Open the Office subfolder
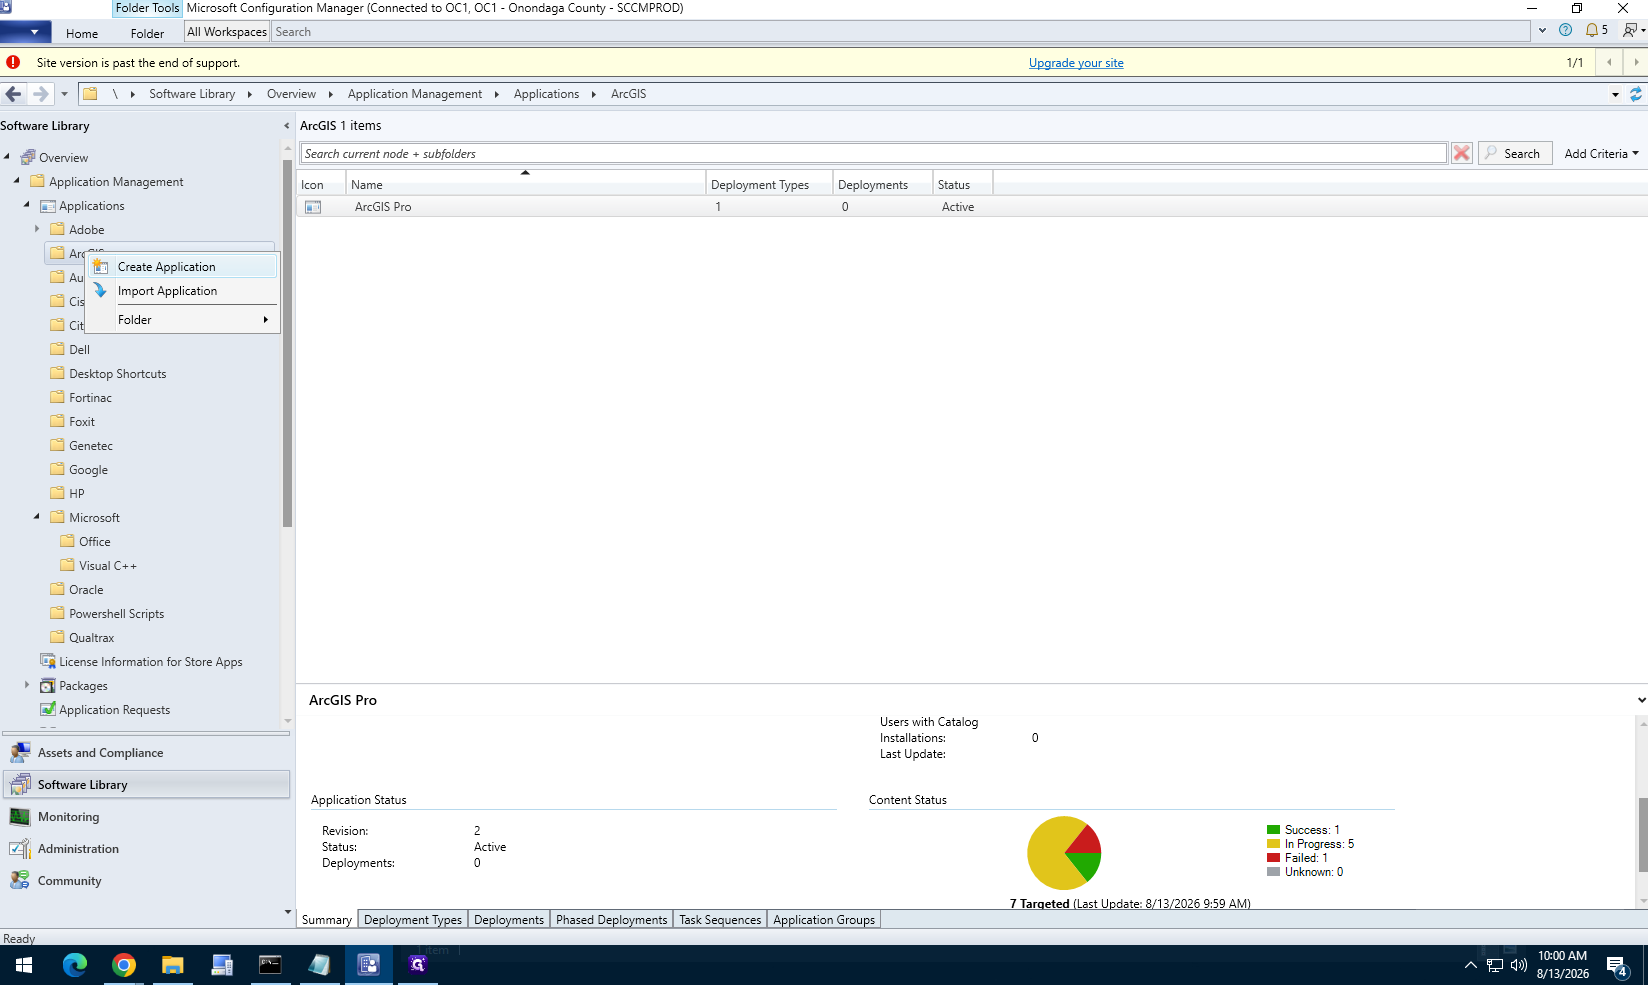The image size is (1648, 985). click(x=94, y=542)
